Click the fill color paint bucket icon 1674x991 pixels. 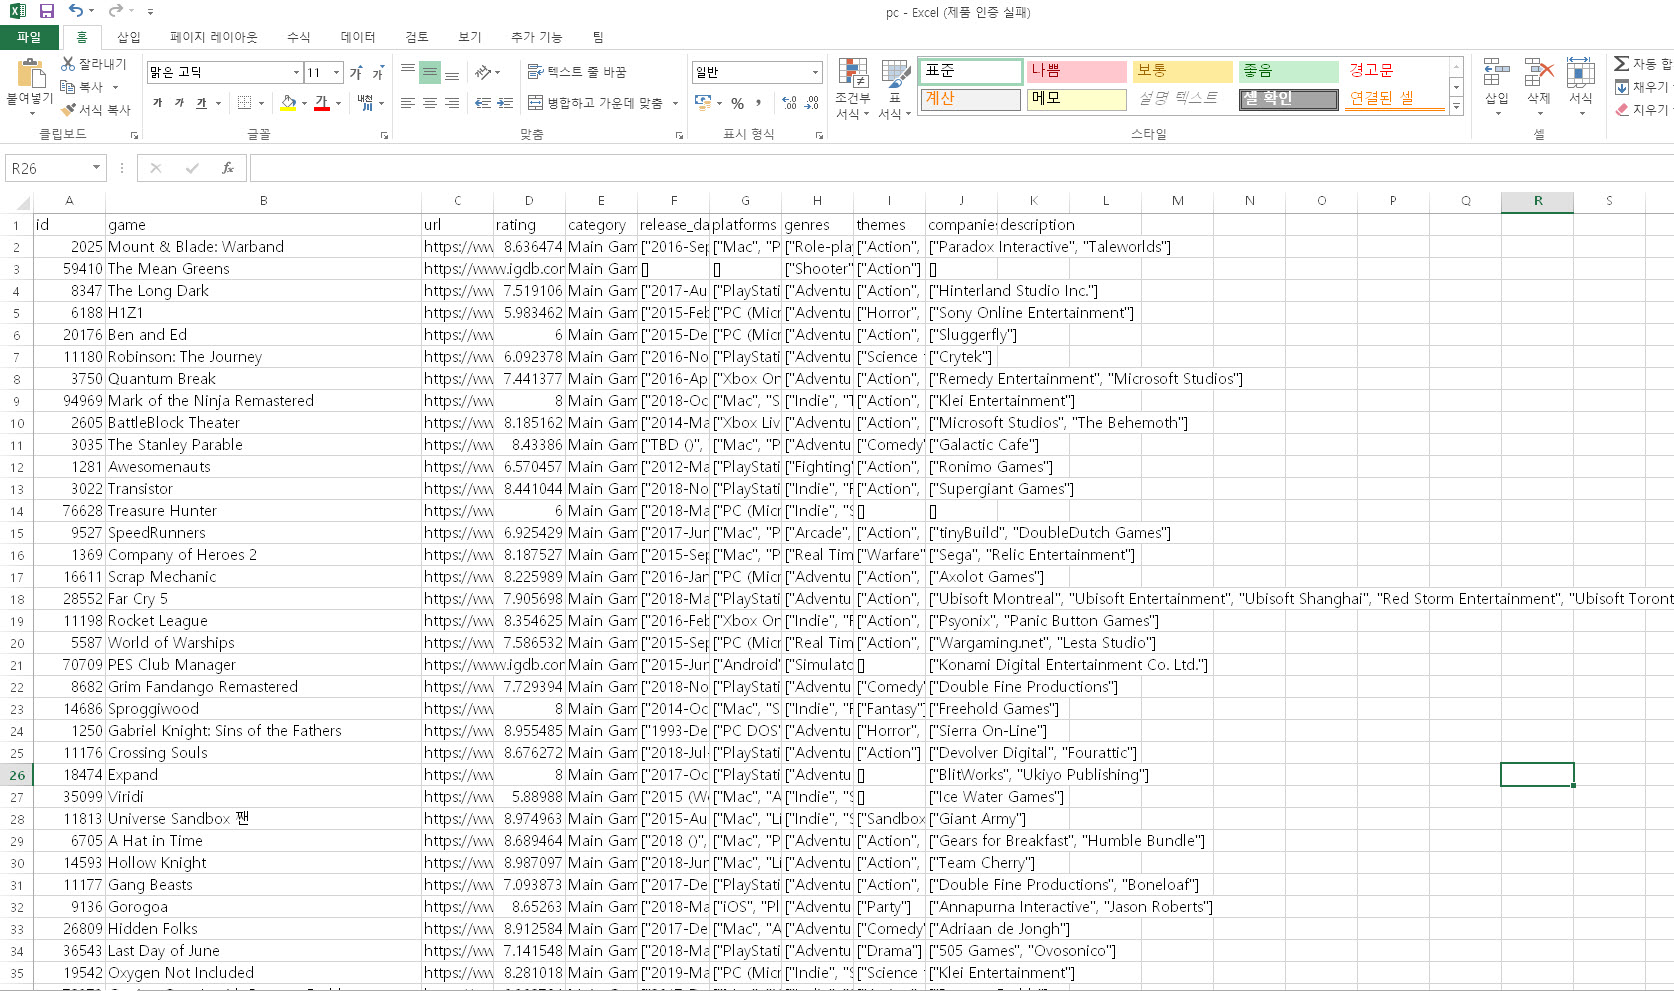tap(288, 103)
